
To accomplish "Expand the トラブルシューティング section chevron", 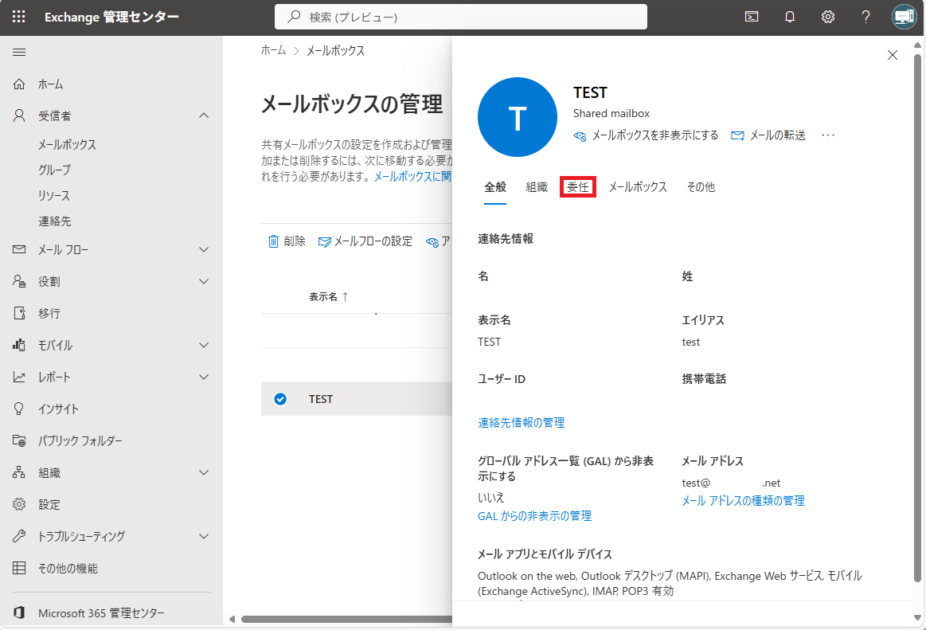I will click(x=204, y=537).
